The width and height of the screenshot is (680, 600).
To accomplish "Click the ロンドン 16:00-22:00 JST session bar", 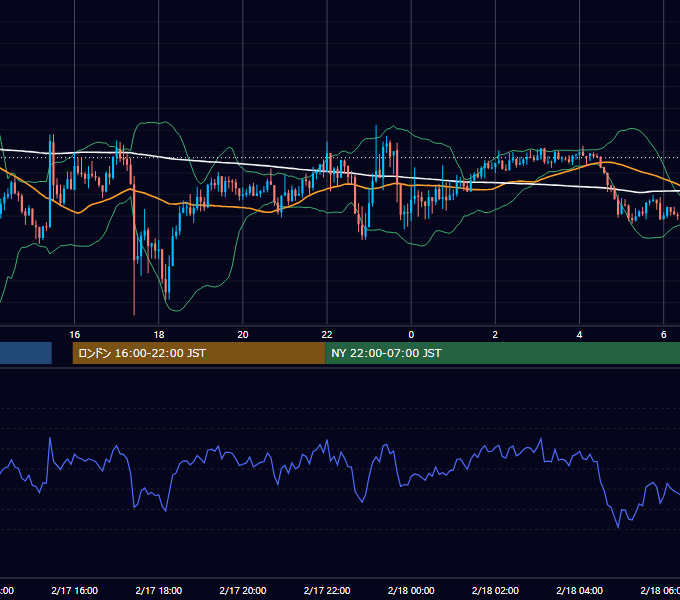I will tap(199, 353).
